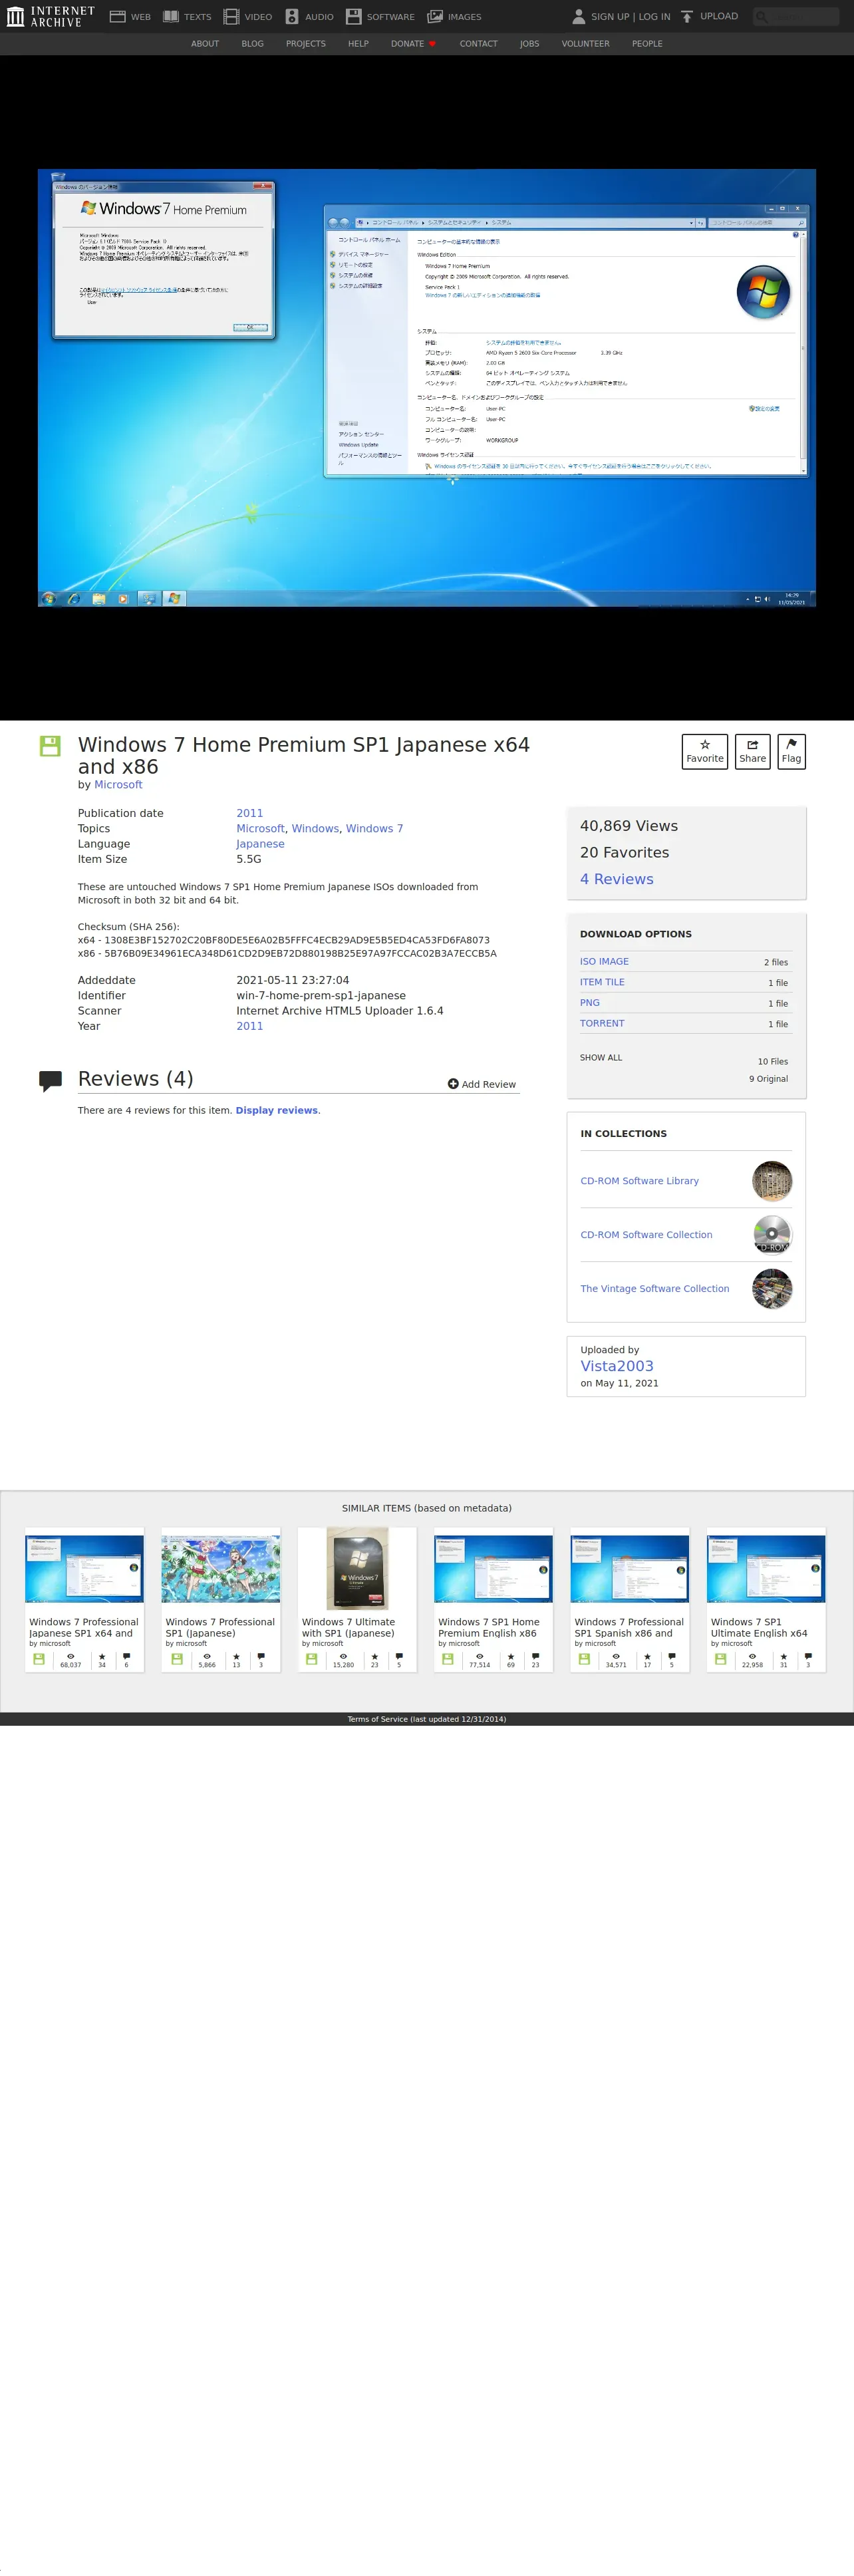Open the Japanese language link

click(x=260, y=844)
